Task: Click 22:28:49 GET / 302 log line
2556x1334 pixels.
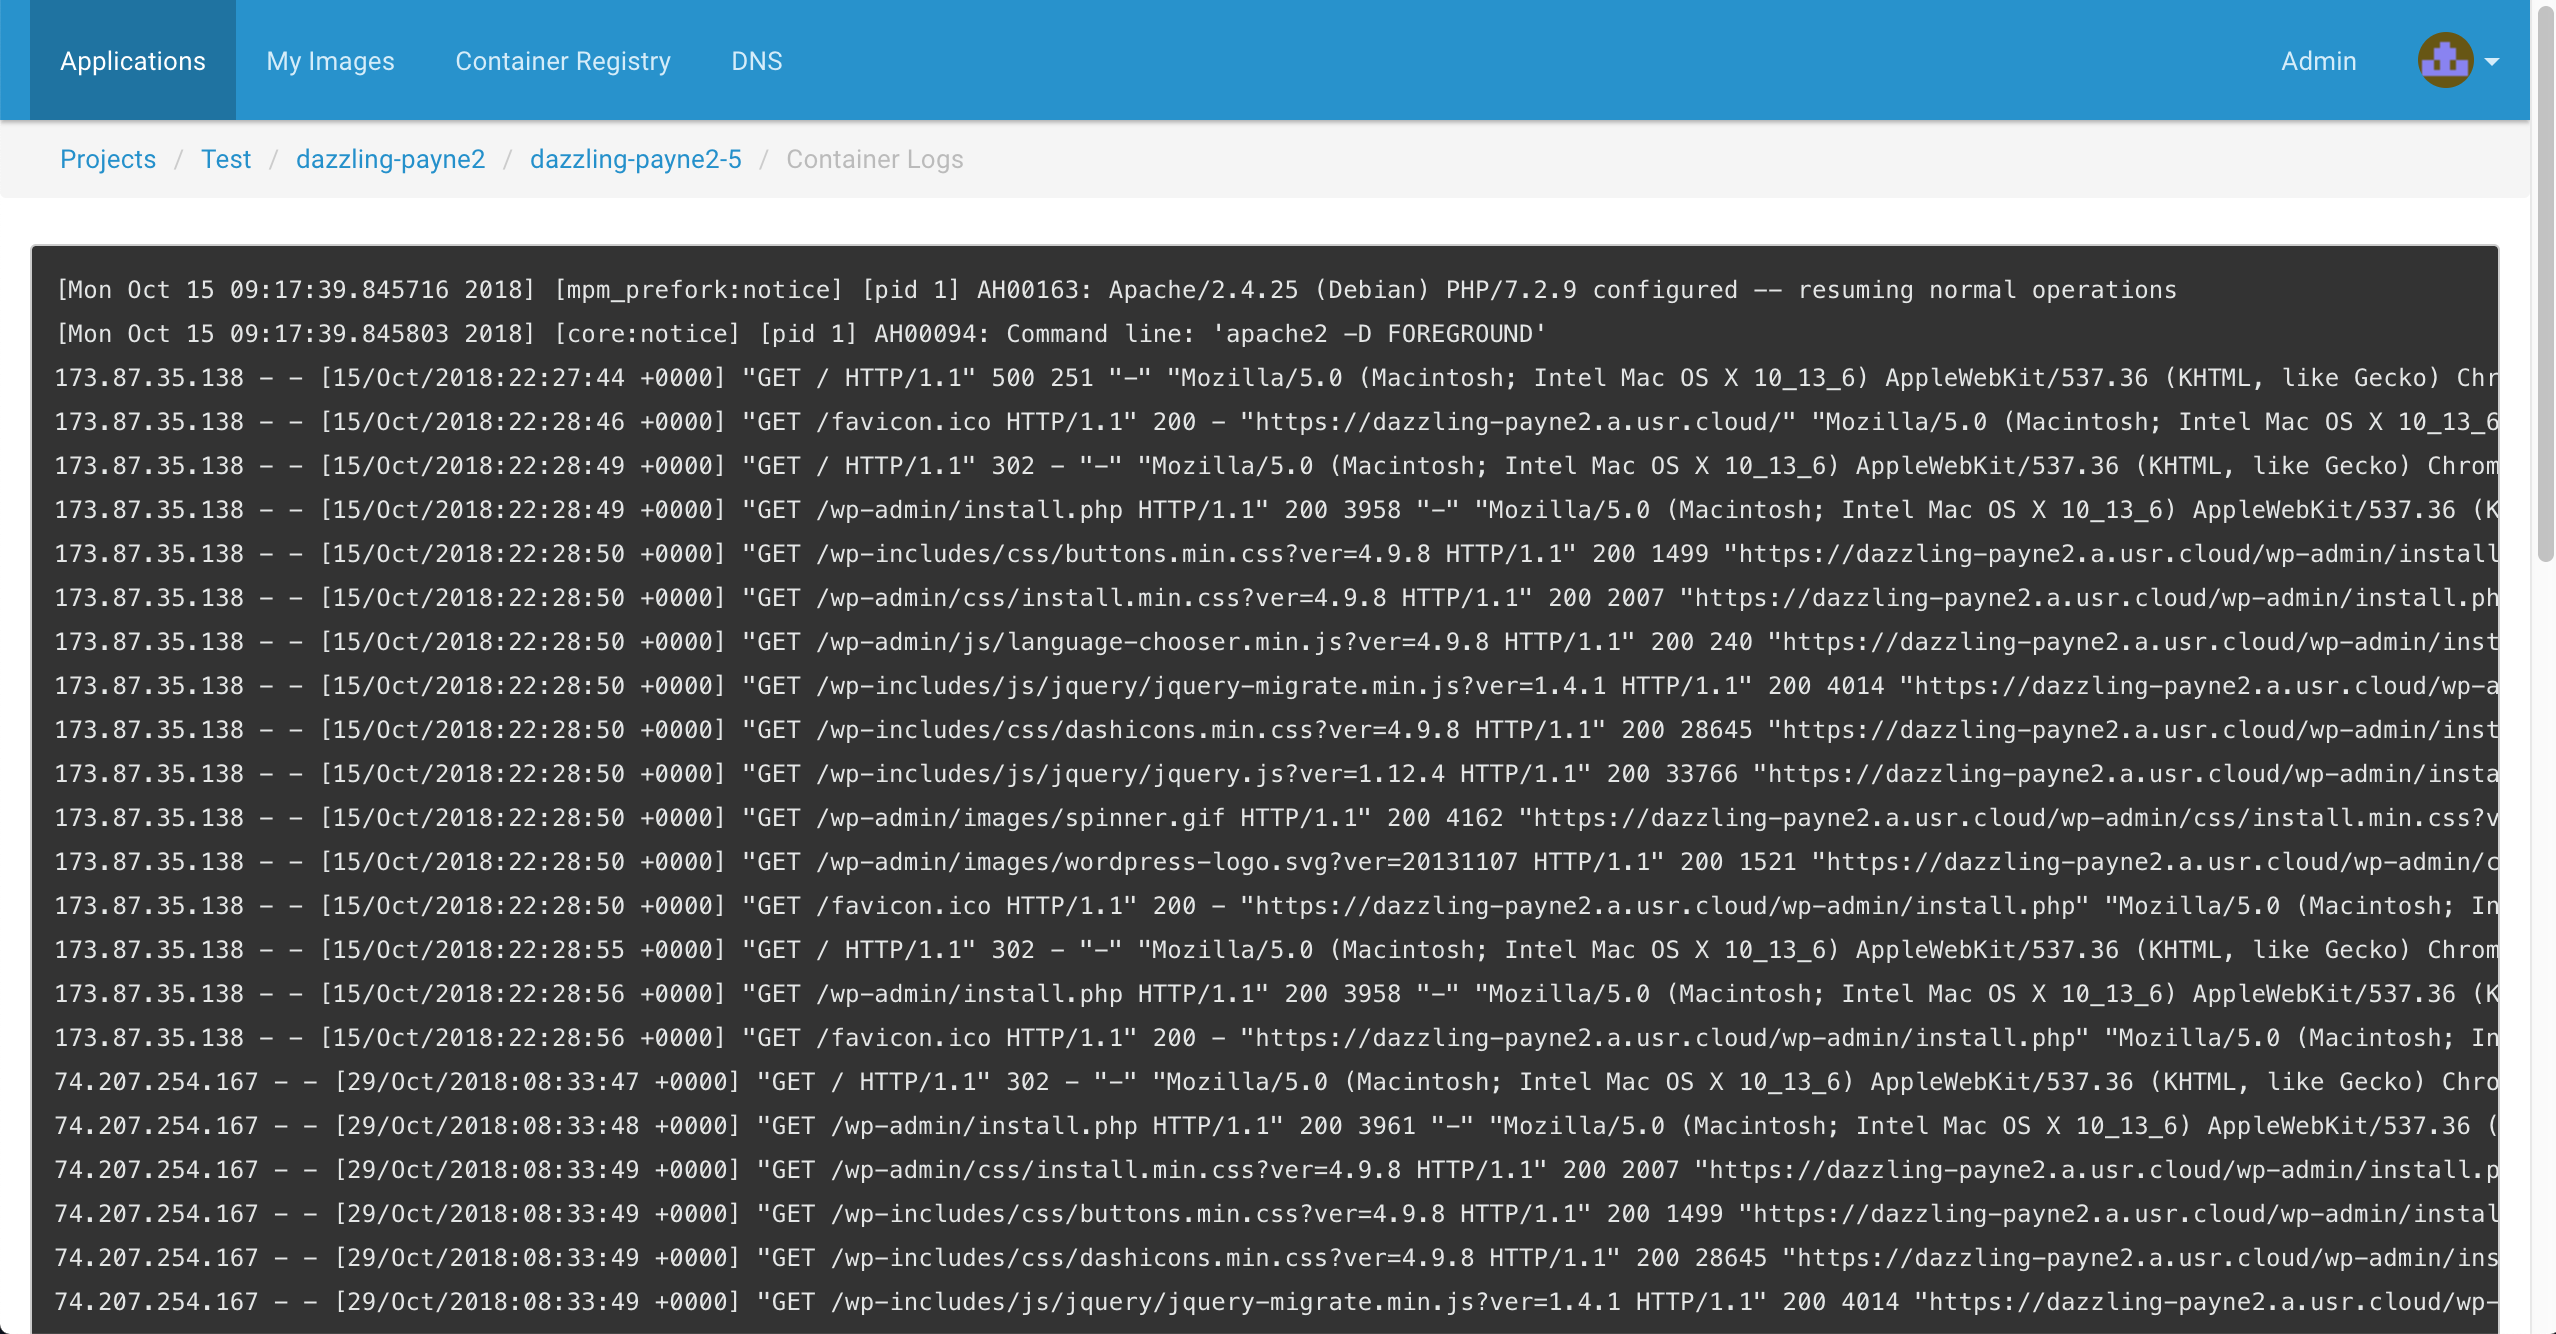Action: tap(1276, 466)
